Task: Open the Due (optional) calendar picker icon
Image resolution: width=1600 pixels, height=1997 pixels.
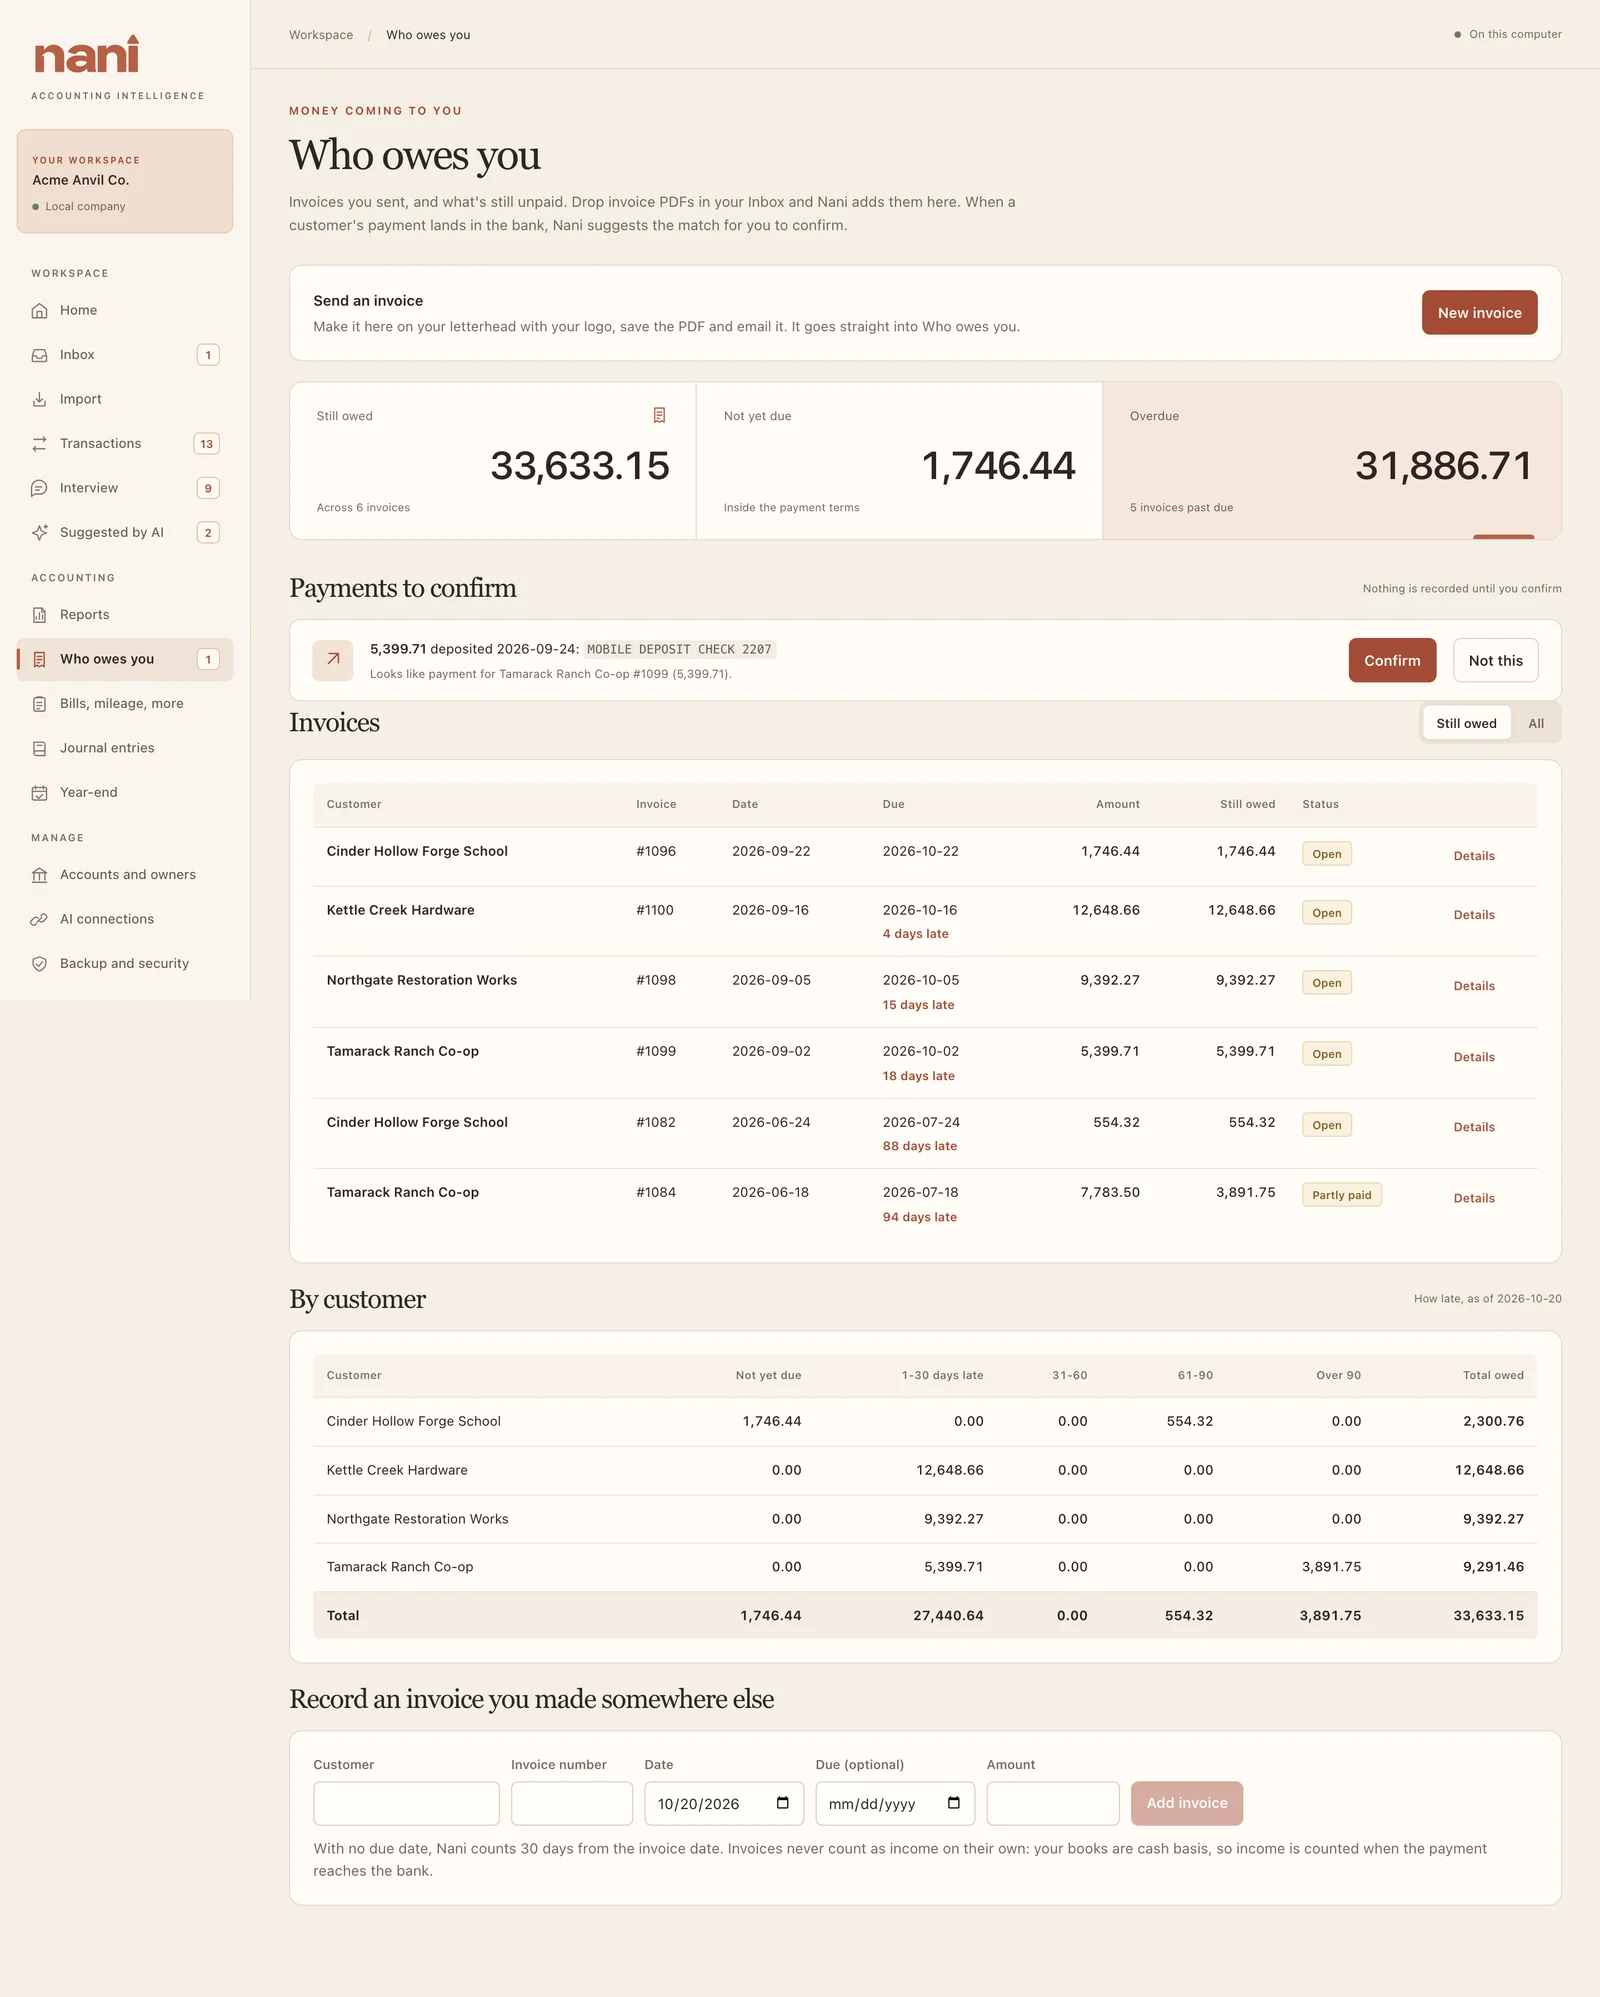Action: click(954, 1803)
